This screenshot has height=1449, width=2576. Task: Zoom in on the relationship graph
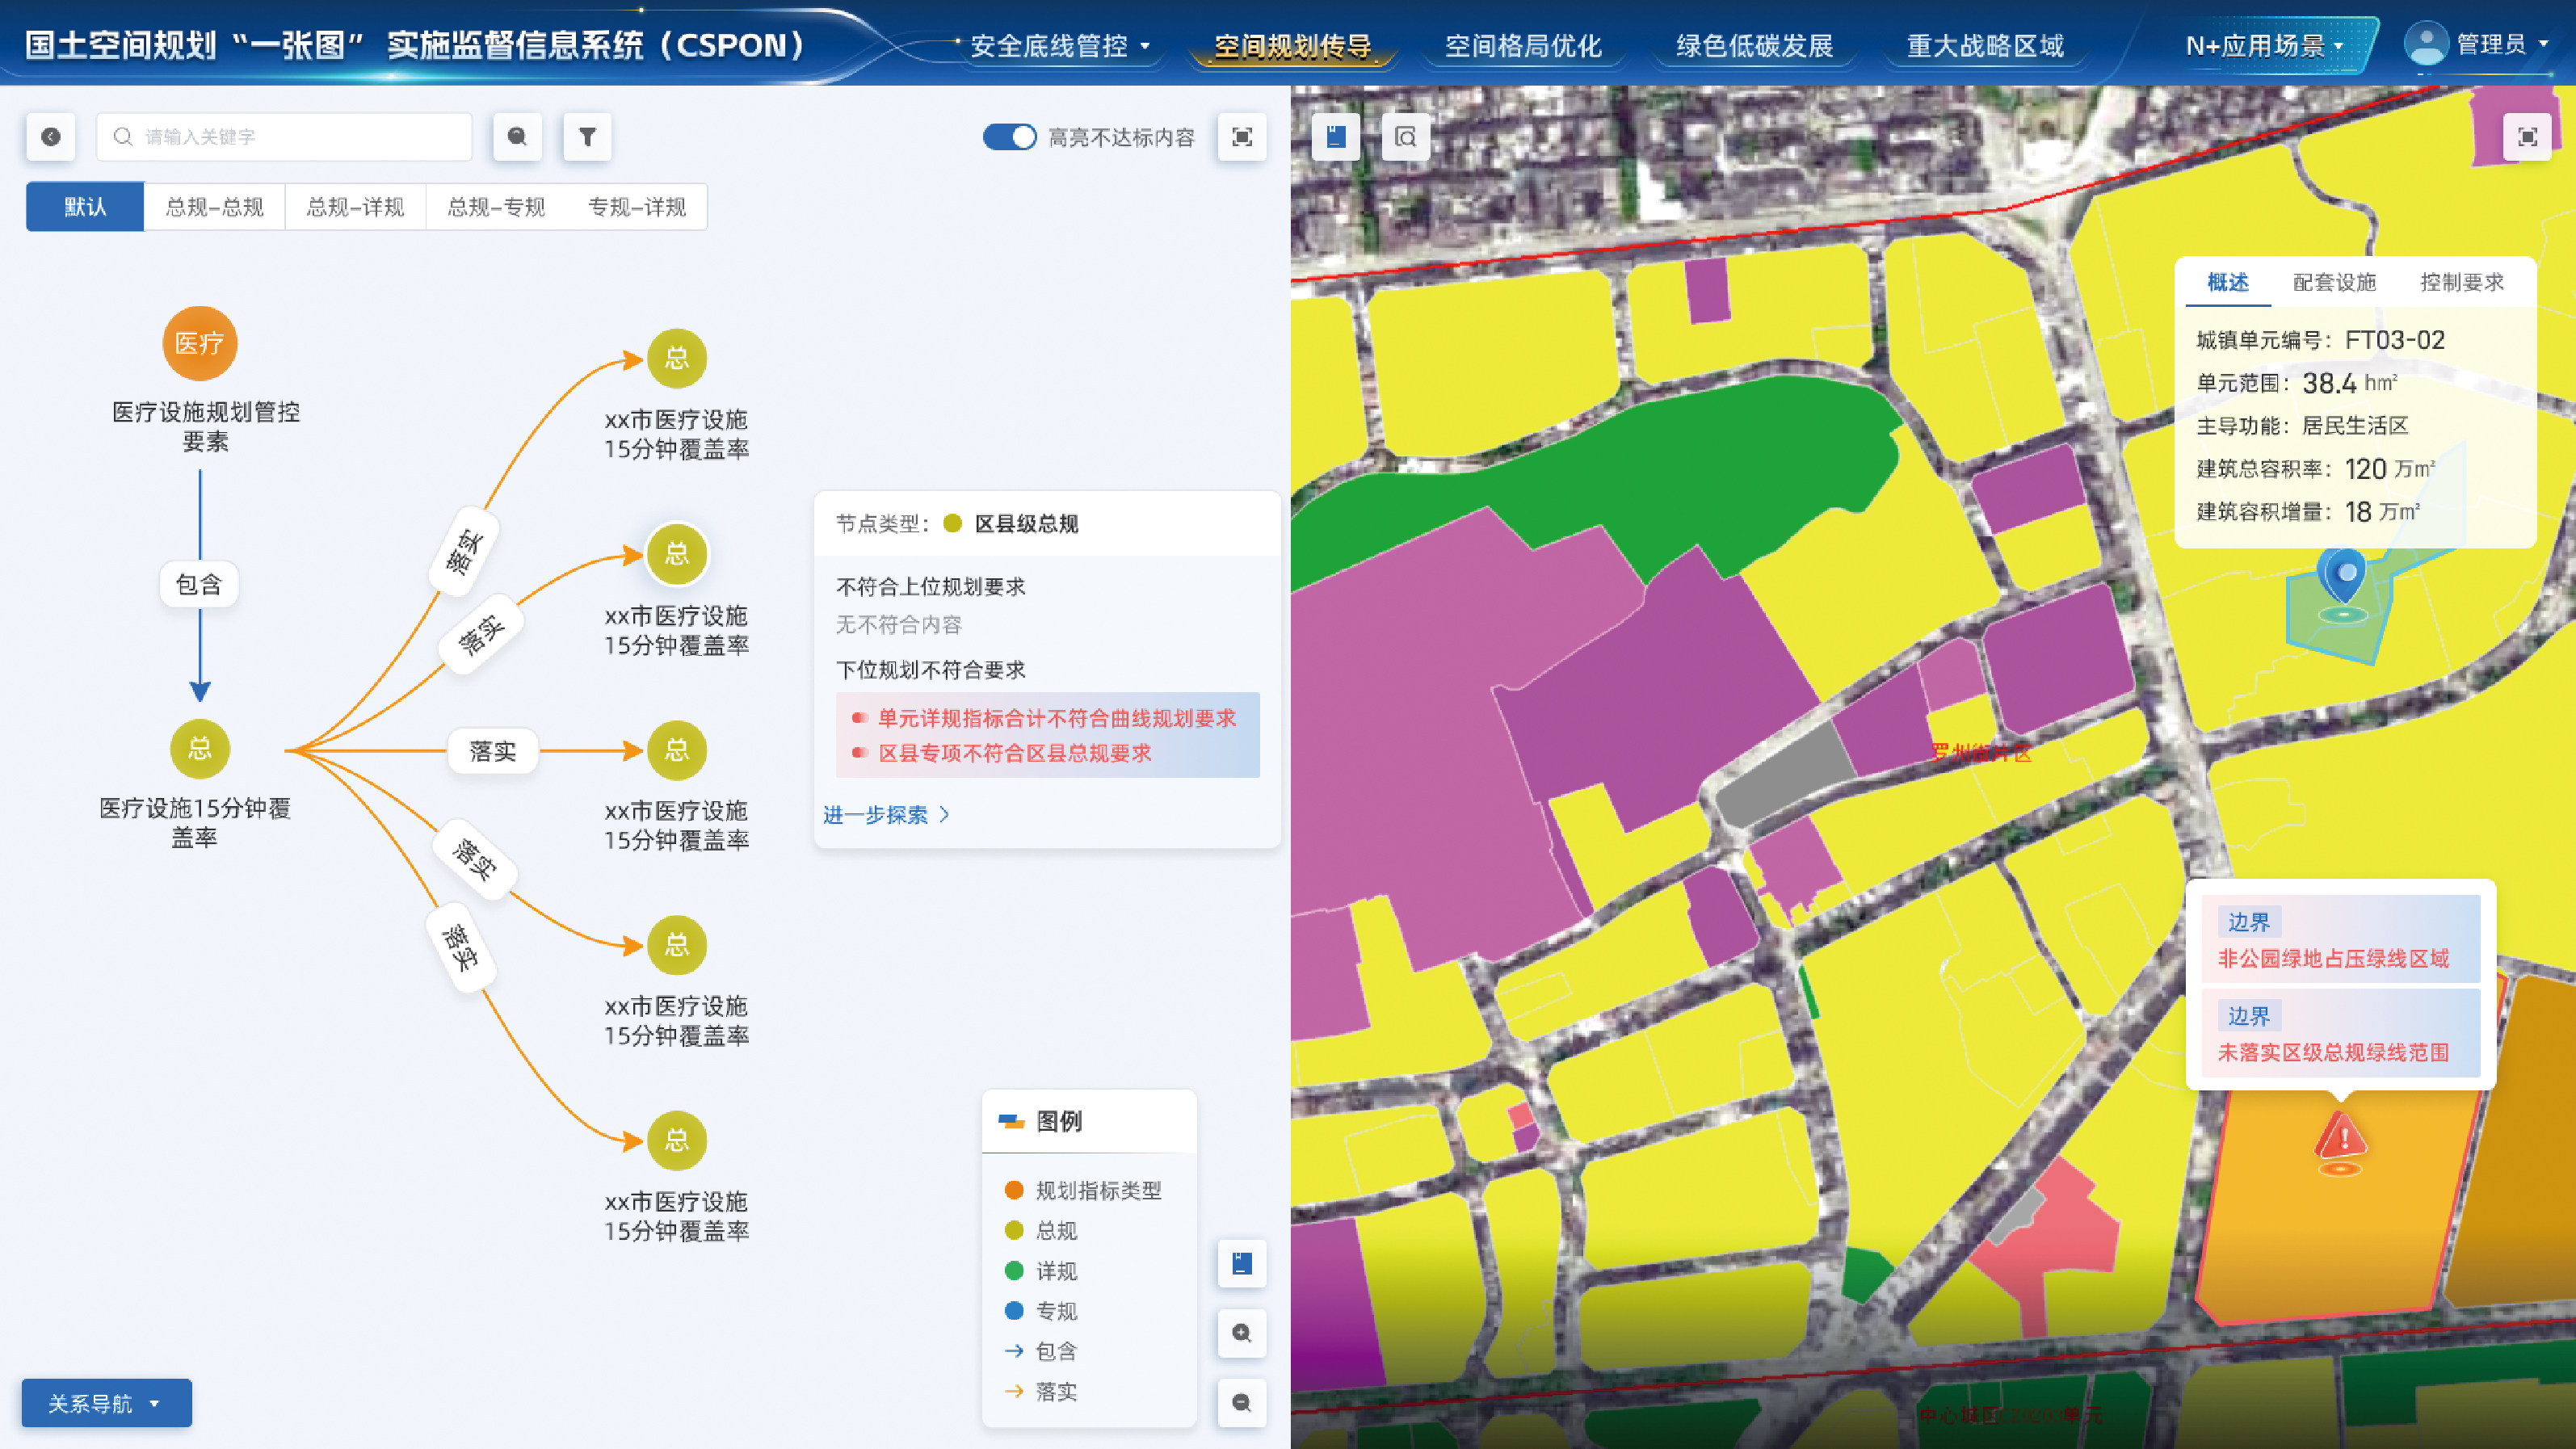point(1242,1333)
